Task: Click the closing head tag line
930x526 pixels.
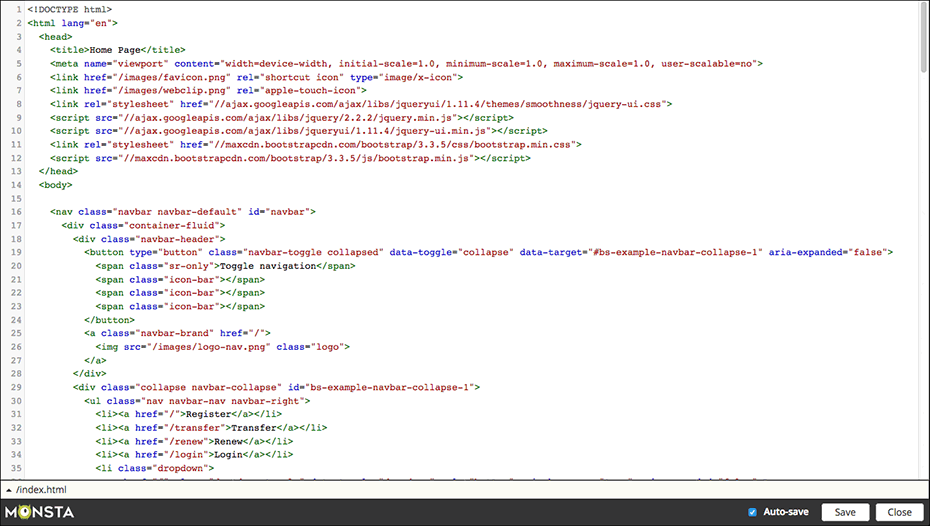Action: click(58, 171)
